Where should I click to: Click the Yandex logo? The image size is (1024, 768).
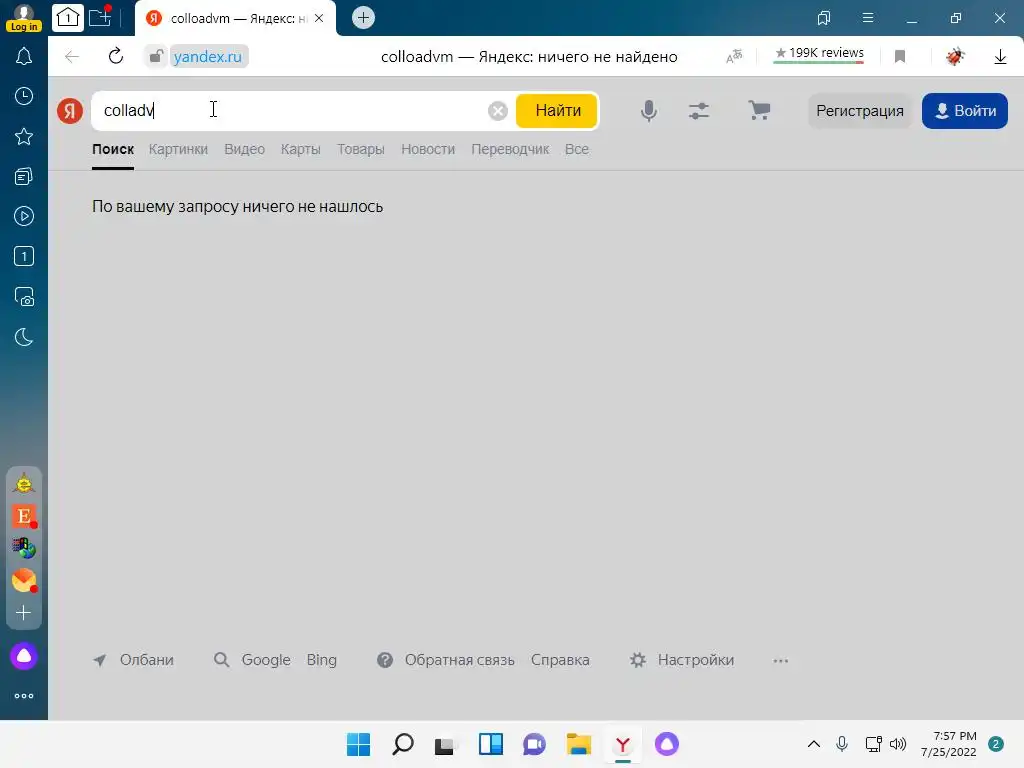click(x=70, y=110)
